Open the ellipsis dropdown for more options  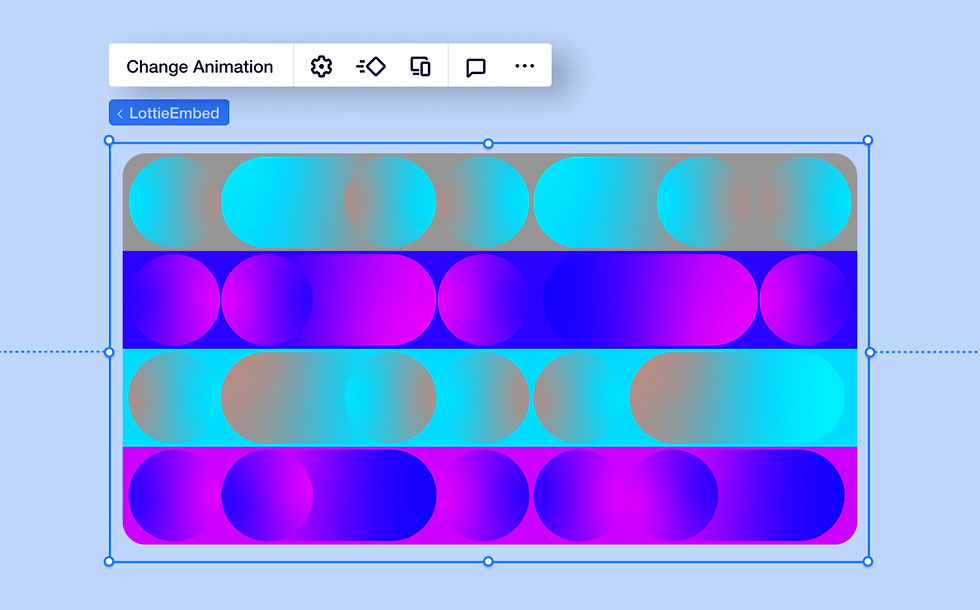(x=524, y=66)
